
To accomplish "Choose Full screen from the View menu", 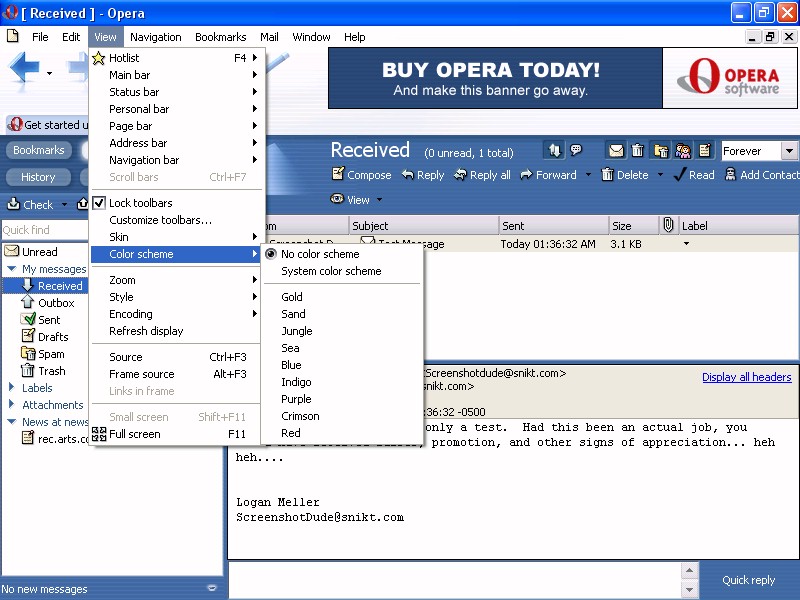I will click(x=134, y=434).
